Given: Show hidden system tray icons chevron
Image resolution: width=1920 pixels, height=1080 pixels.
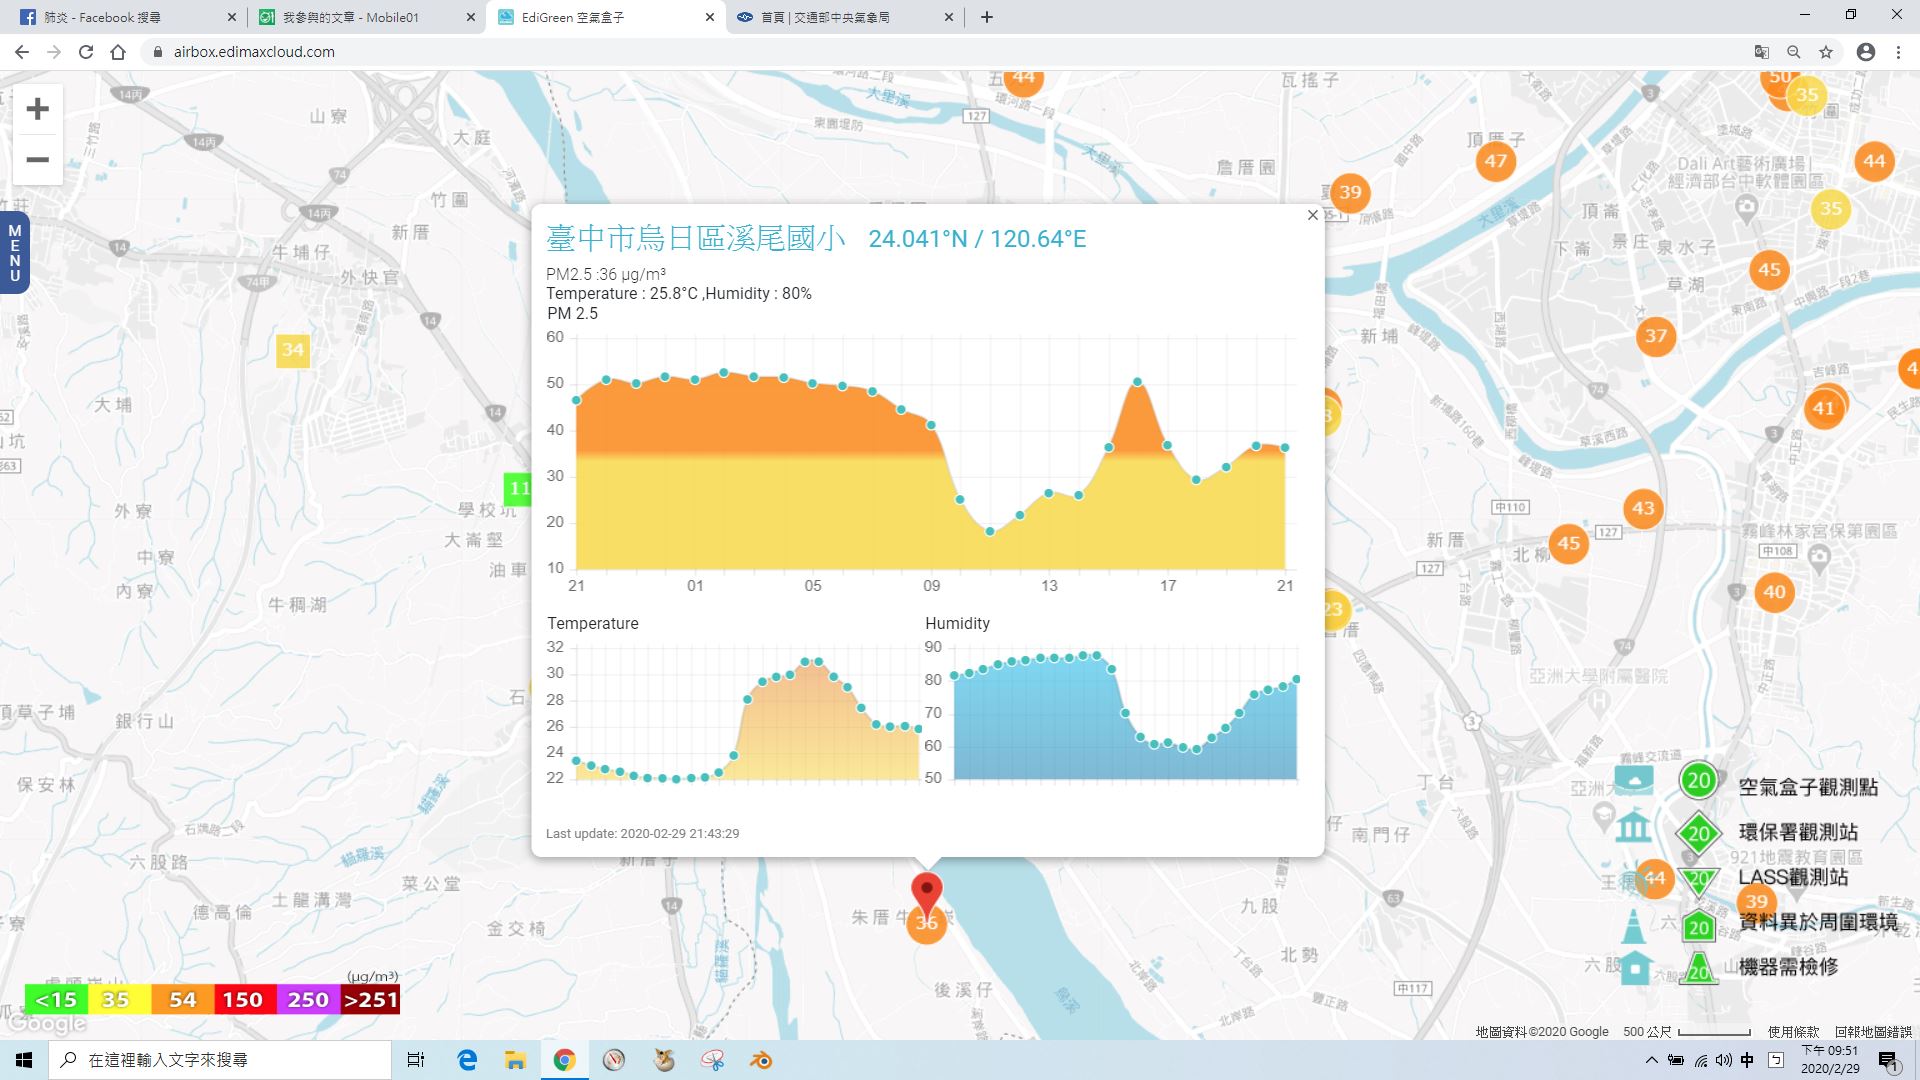Looking at the screenshot, I should tap(1651, 1060).
